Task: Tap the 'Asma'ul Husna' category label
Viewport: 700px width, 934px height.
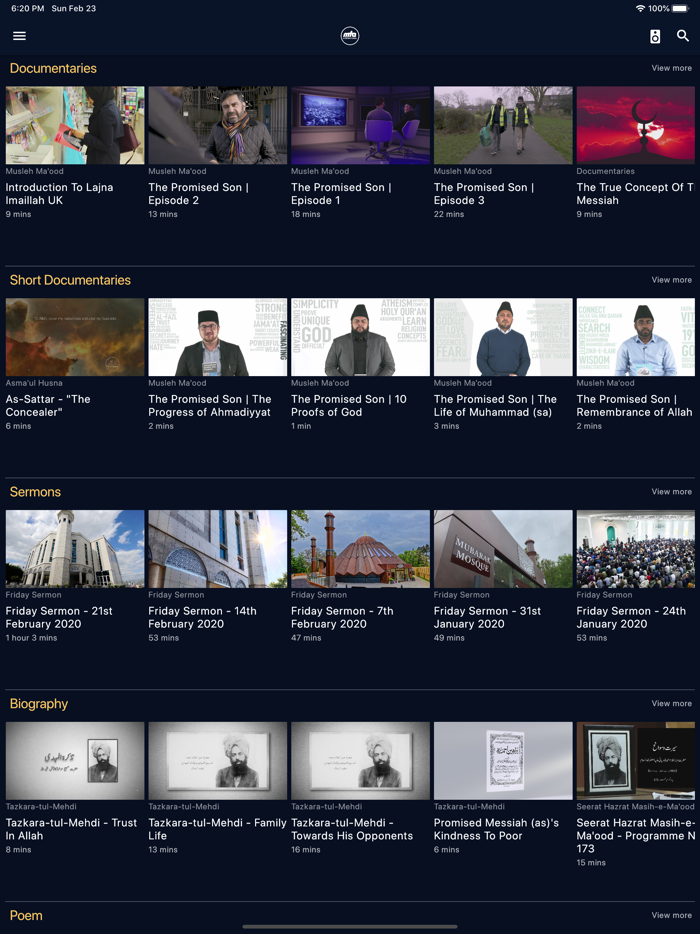Action: click(x=34, y=383)
